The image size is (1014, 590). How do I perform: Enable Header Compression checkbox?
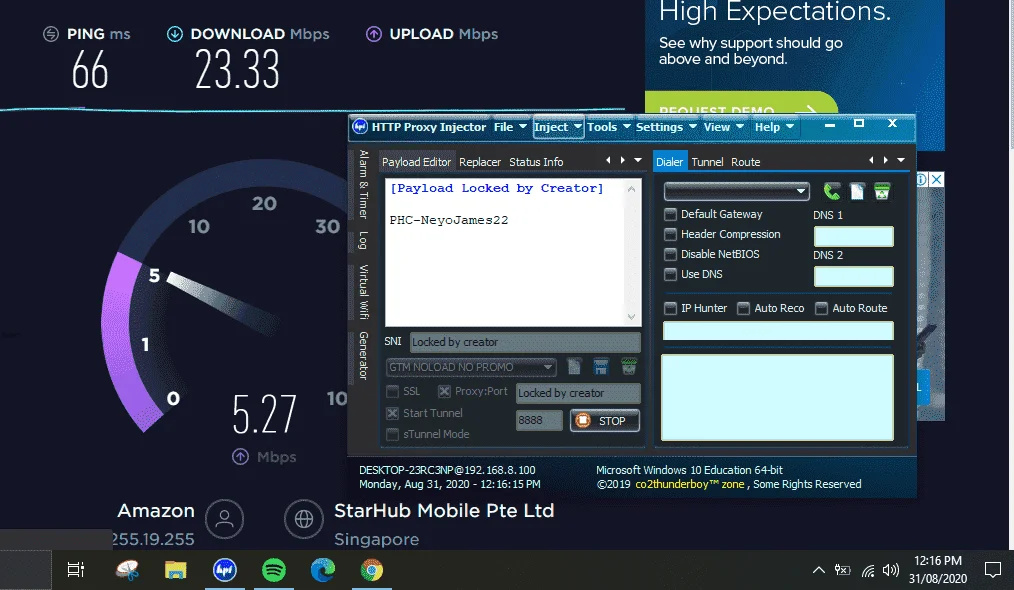(671, 234)
